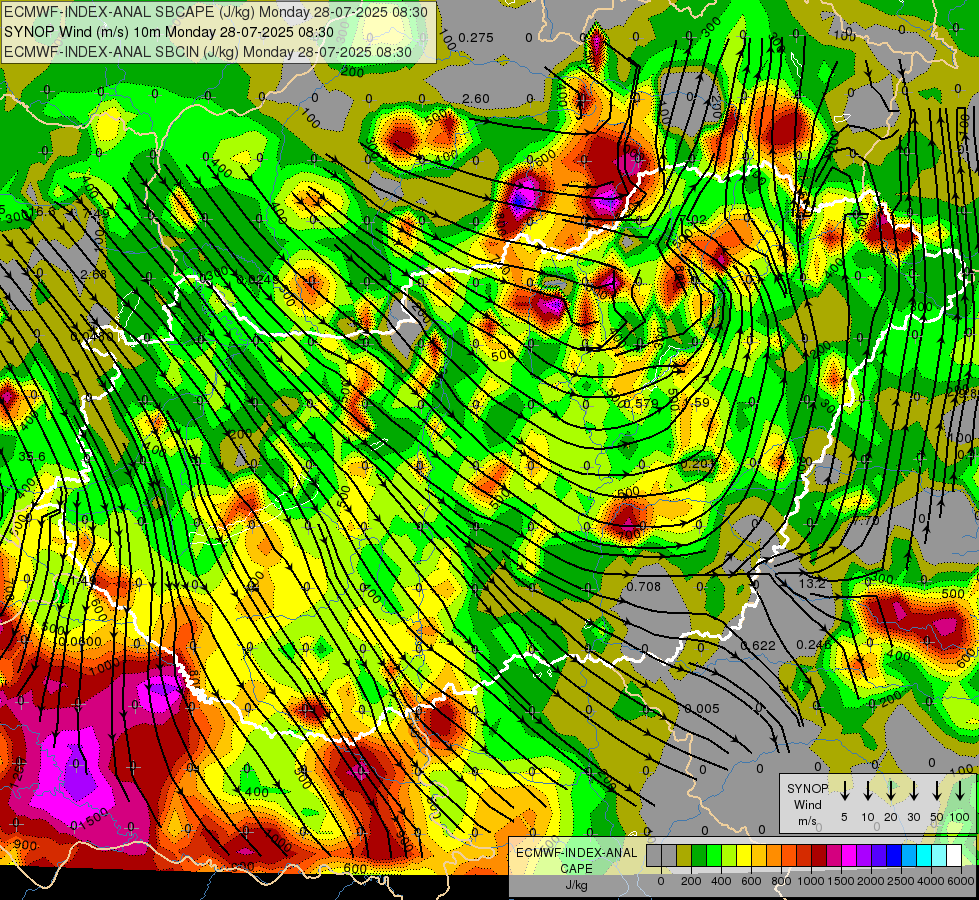Click the 20 m/s wind arrow in legend
979x900 pixels.
[890, 791]
